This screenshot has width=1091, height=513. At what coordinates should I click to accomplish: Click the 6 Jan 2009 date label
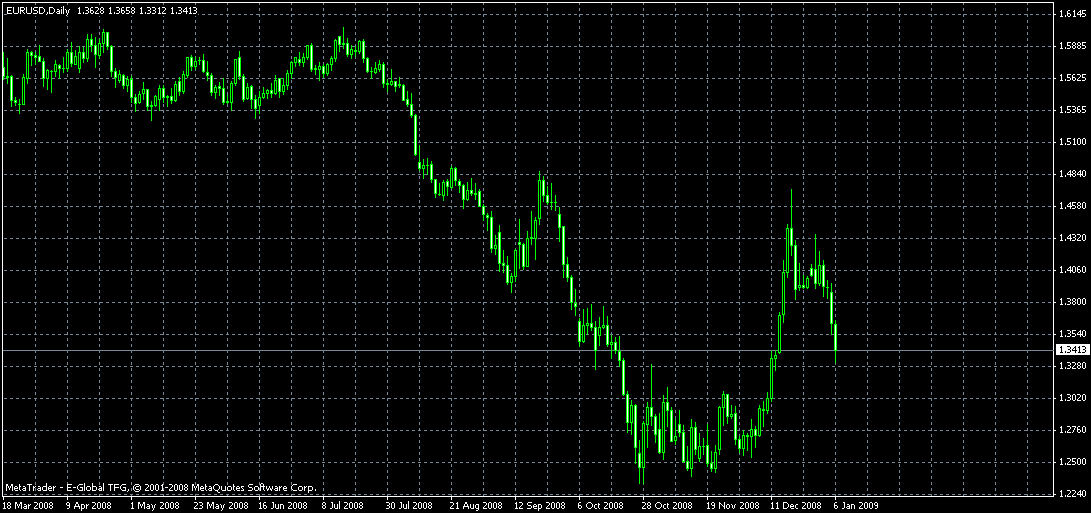pos(857,506)
